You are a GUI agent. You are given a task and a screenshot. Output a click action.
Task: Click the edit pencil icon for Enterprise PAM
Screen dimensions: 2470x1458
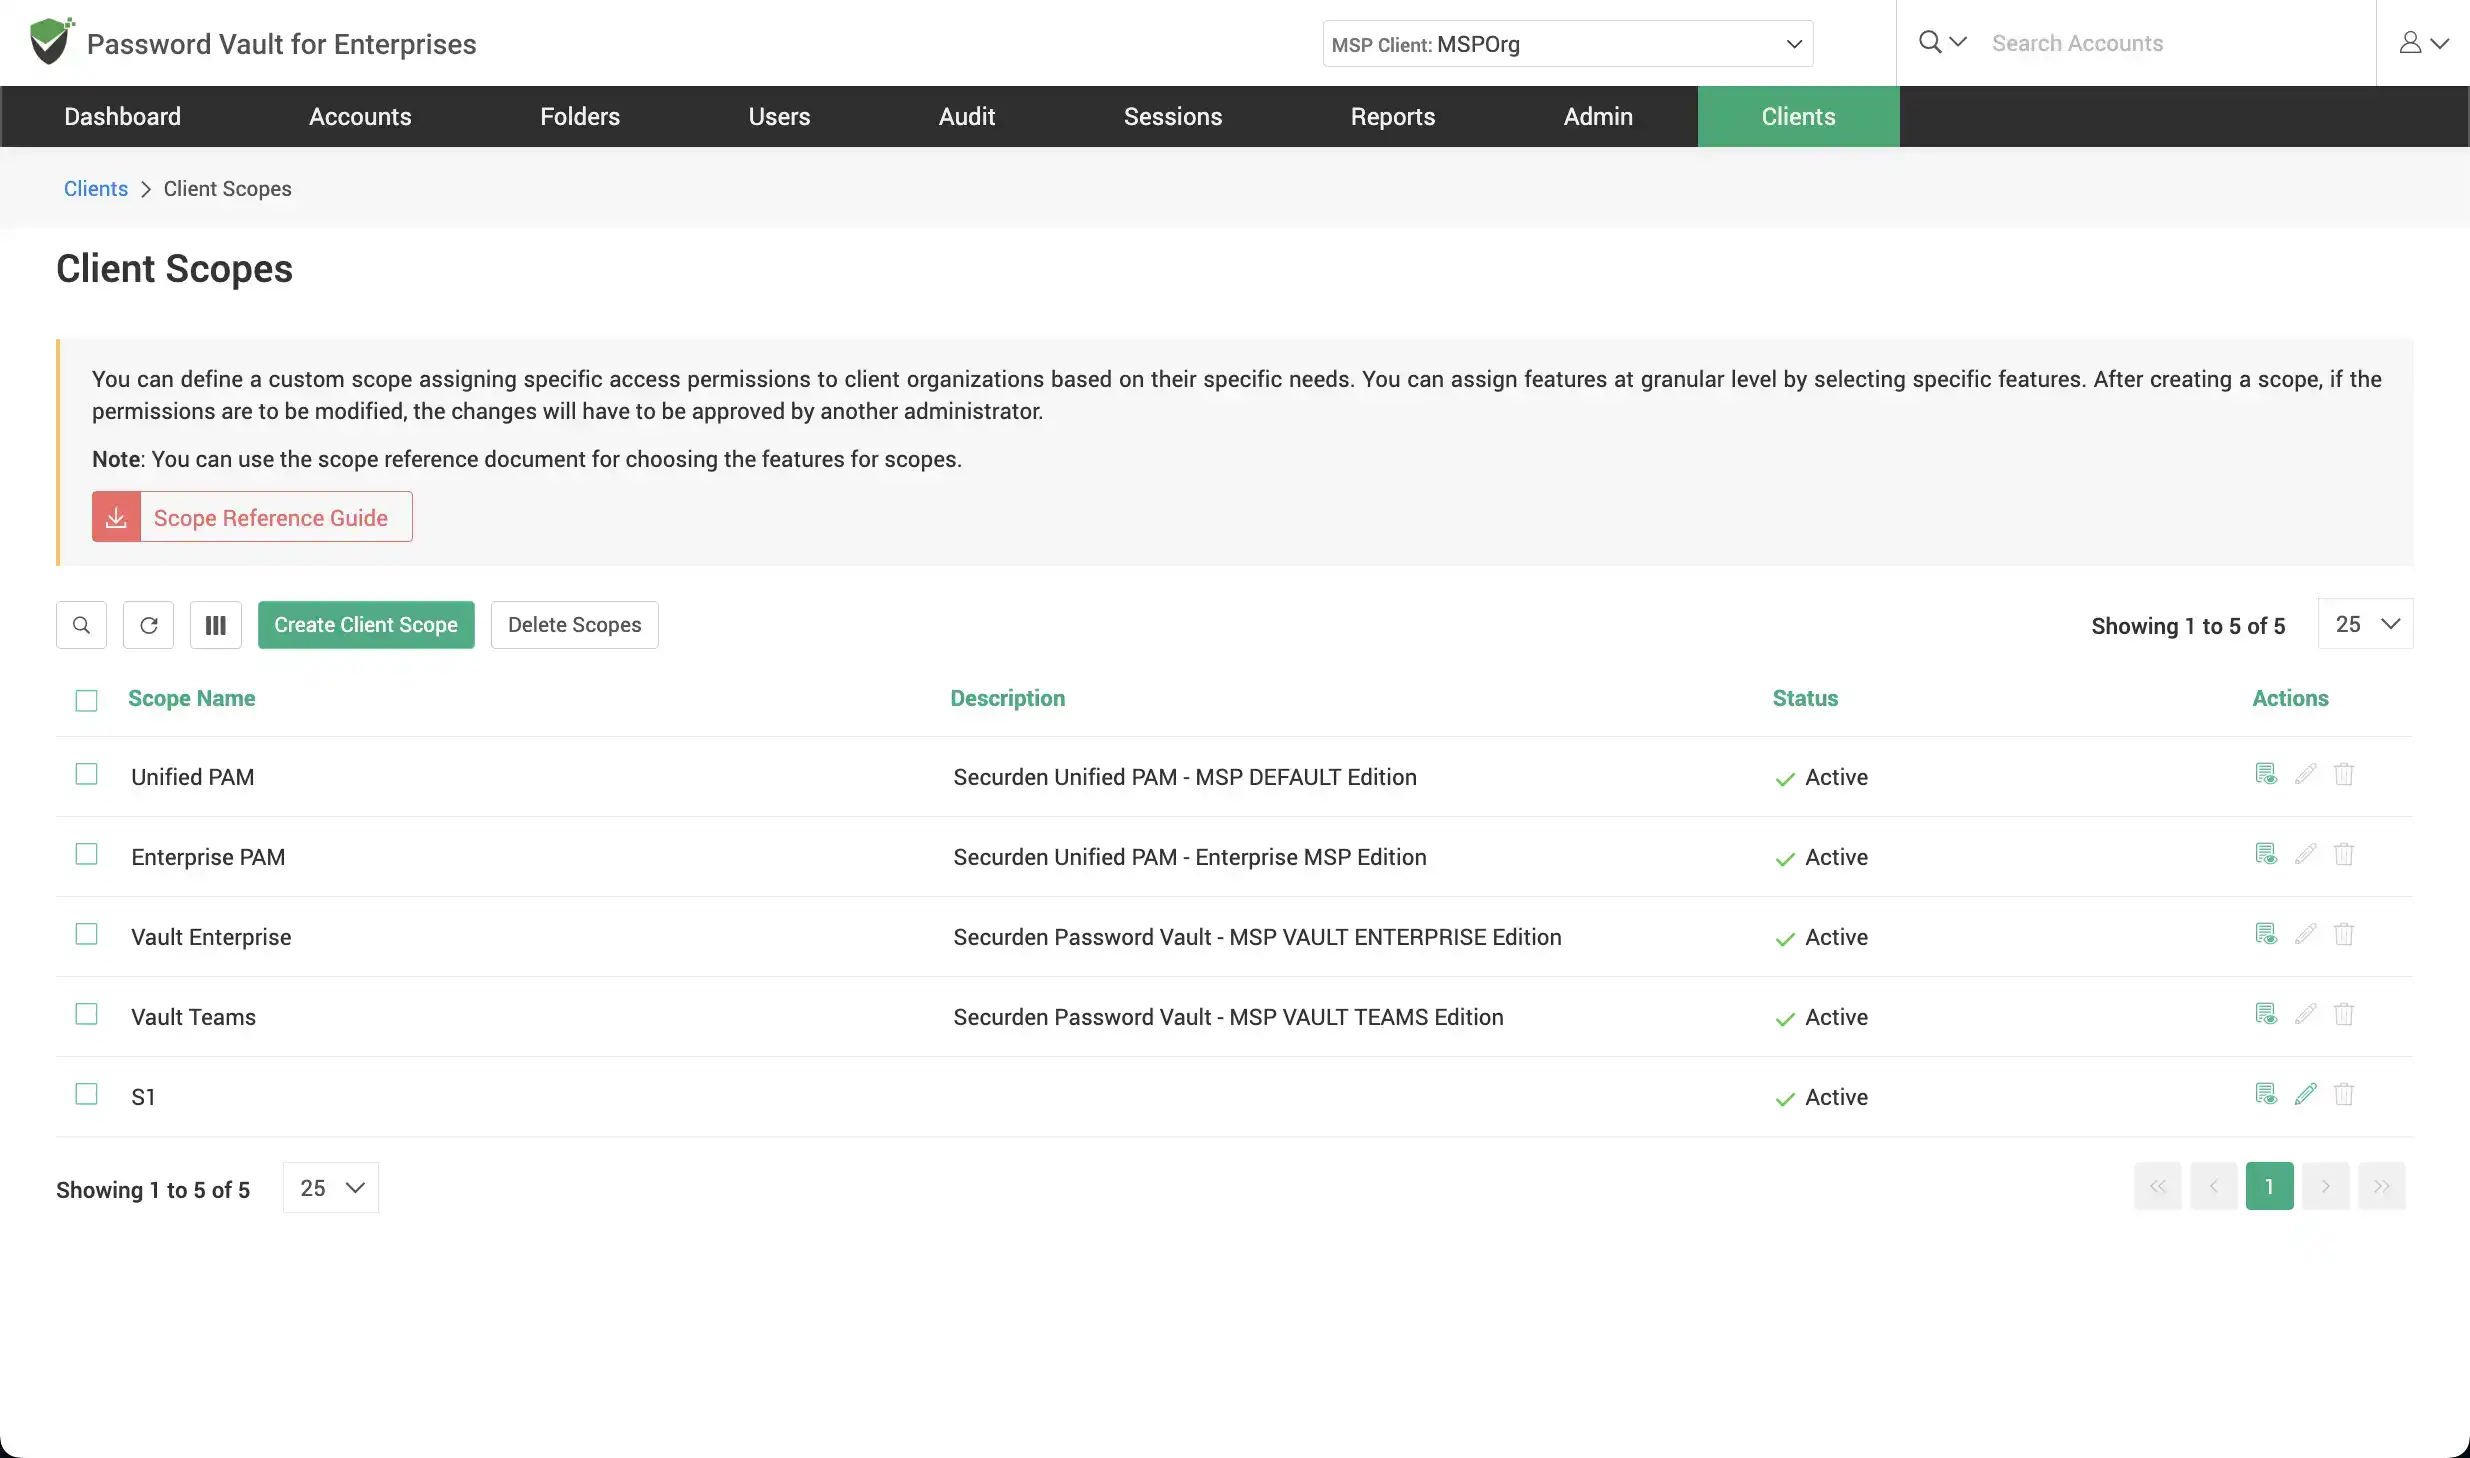[x=2305, y=856]
